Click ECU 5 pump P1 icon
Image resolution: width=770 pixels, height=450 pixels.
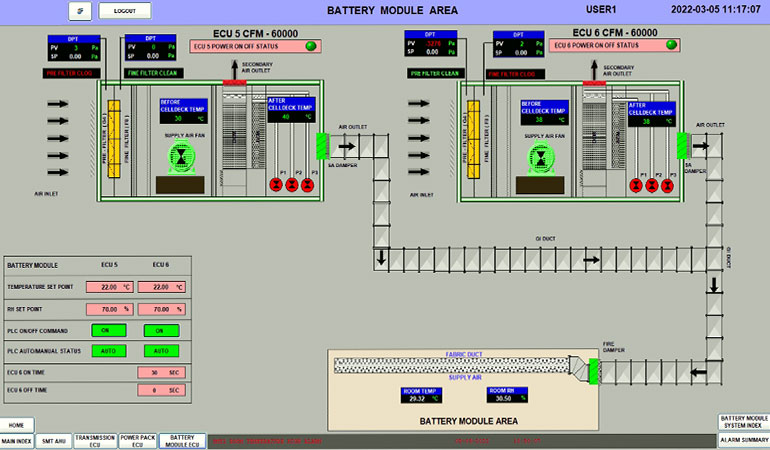[276, 185]
